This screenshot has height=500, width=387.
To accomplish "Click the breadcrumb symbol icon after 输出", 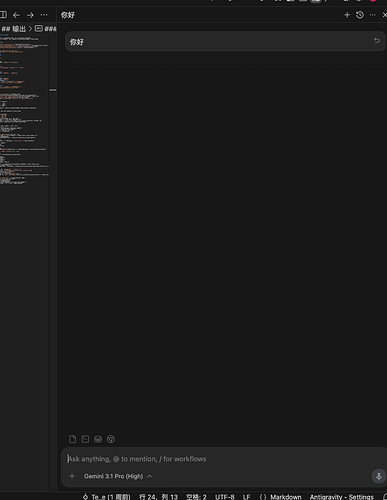I will (39, 29).
